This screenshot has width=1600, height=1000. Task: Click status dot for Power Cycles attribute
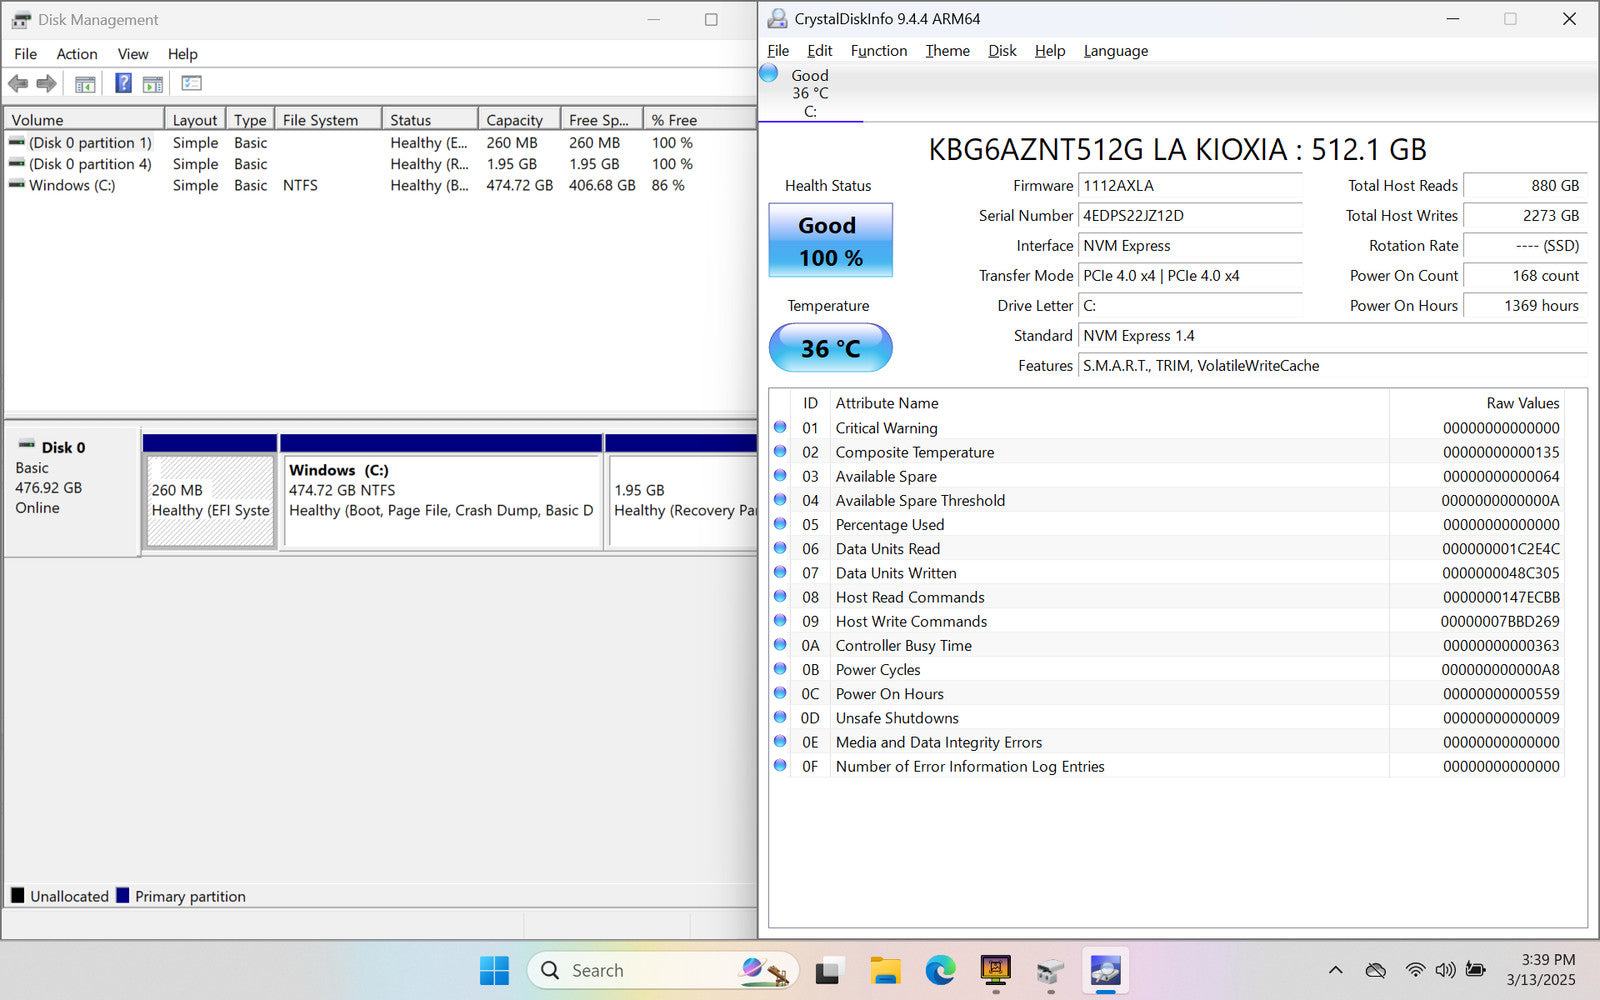tap(780, 668)
